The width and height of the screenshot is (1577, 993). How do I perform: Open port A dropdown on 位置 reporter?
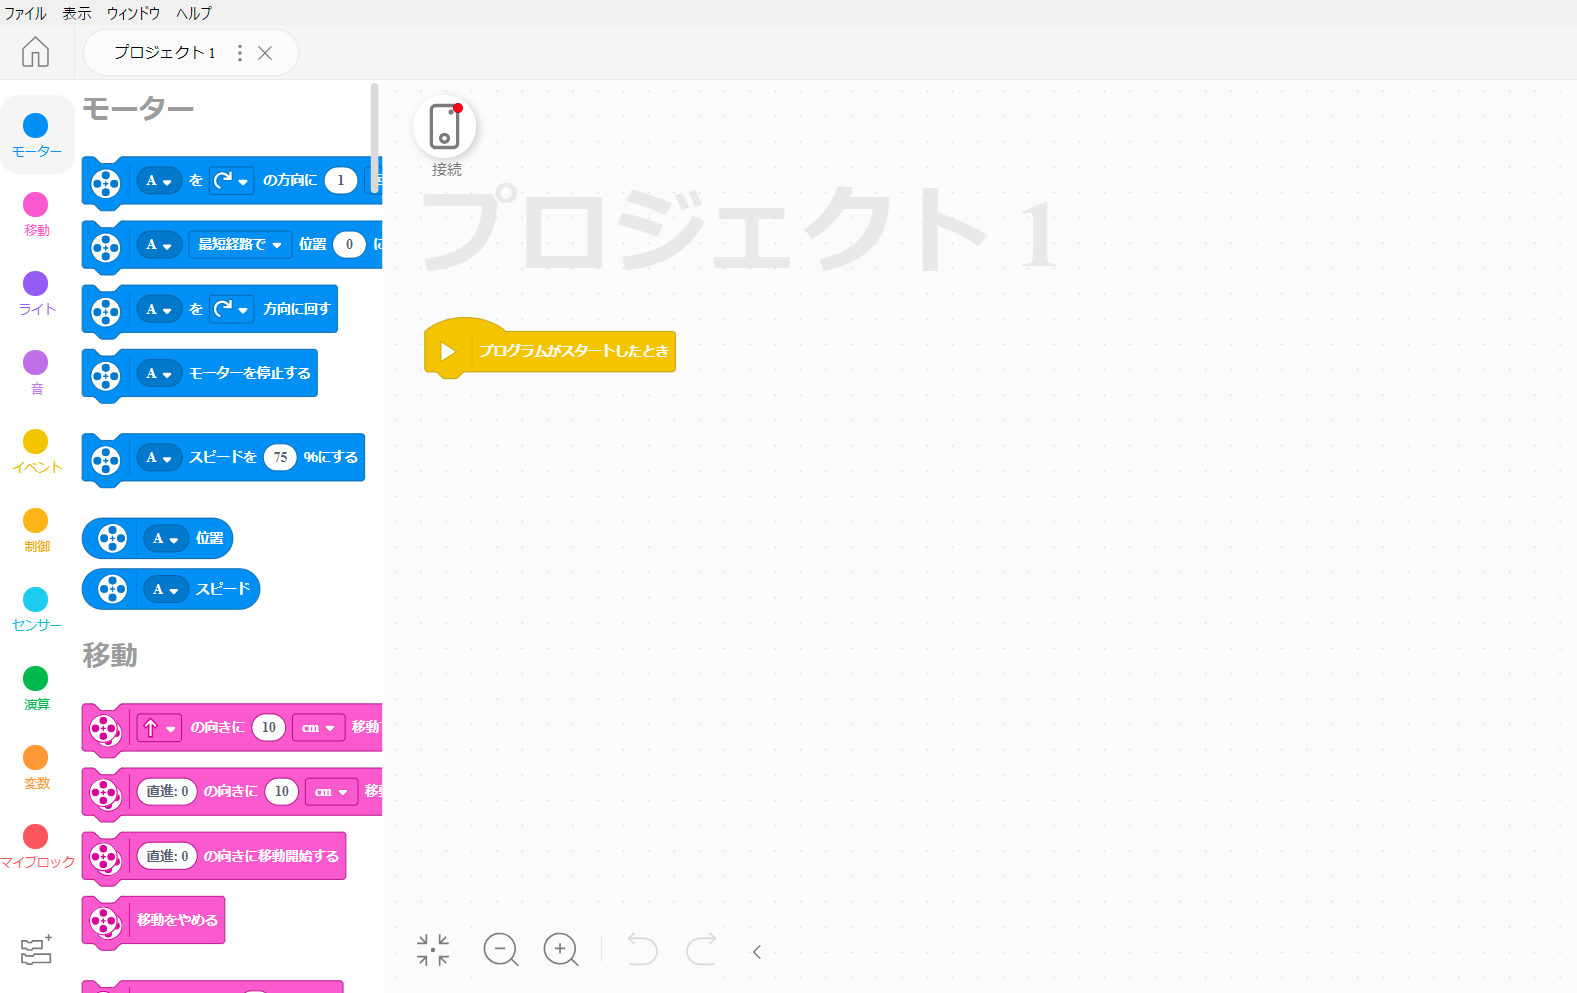pyautogui.click(x=166, y=539)
